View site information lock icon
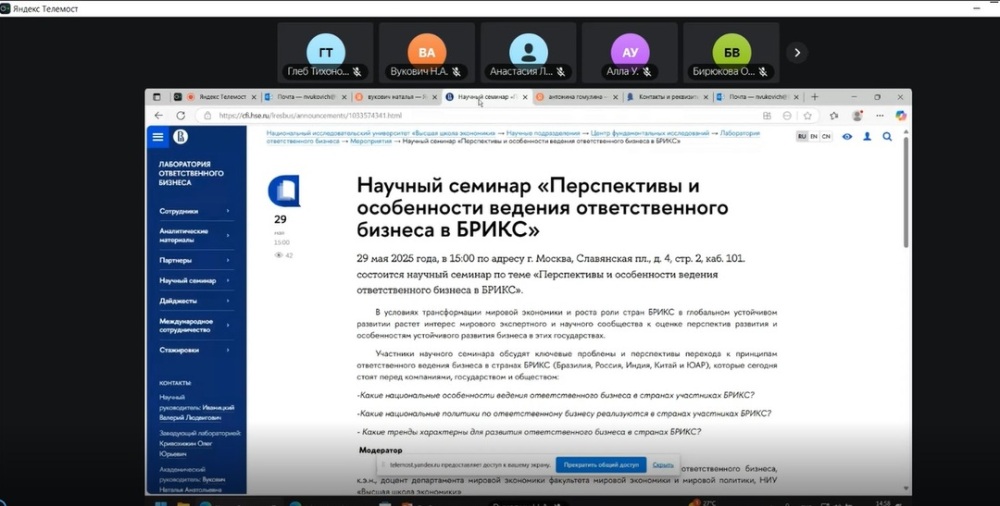The height and width of the screenshot is (506, 1000). click(207, 116)
